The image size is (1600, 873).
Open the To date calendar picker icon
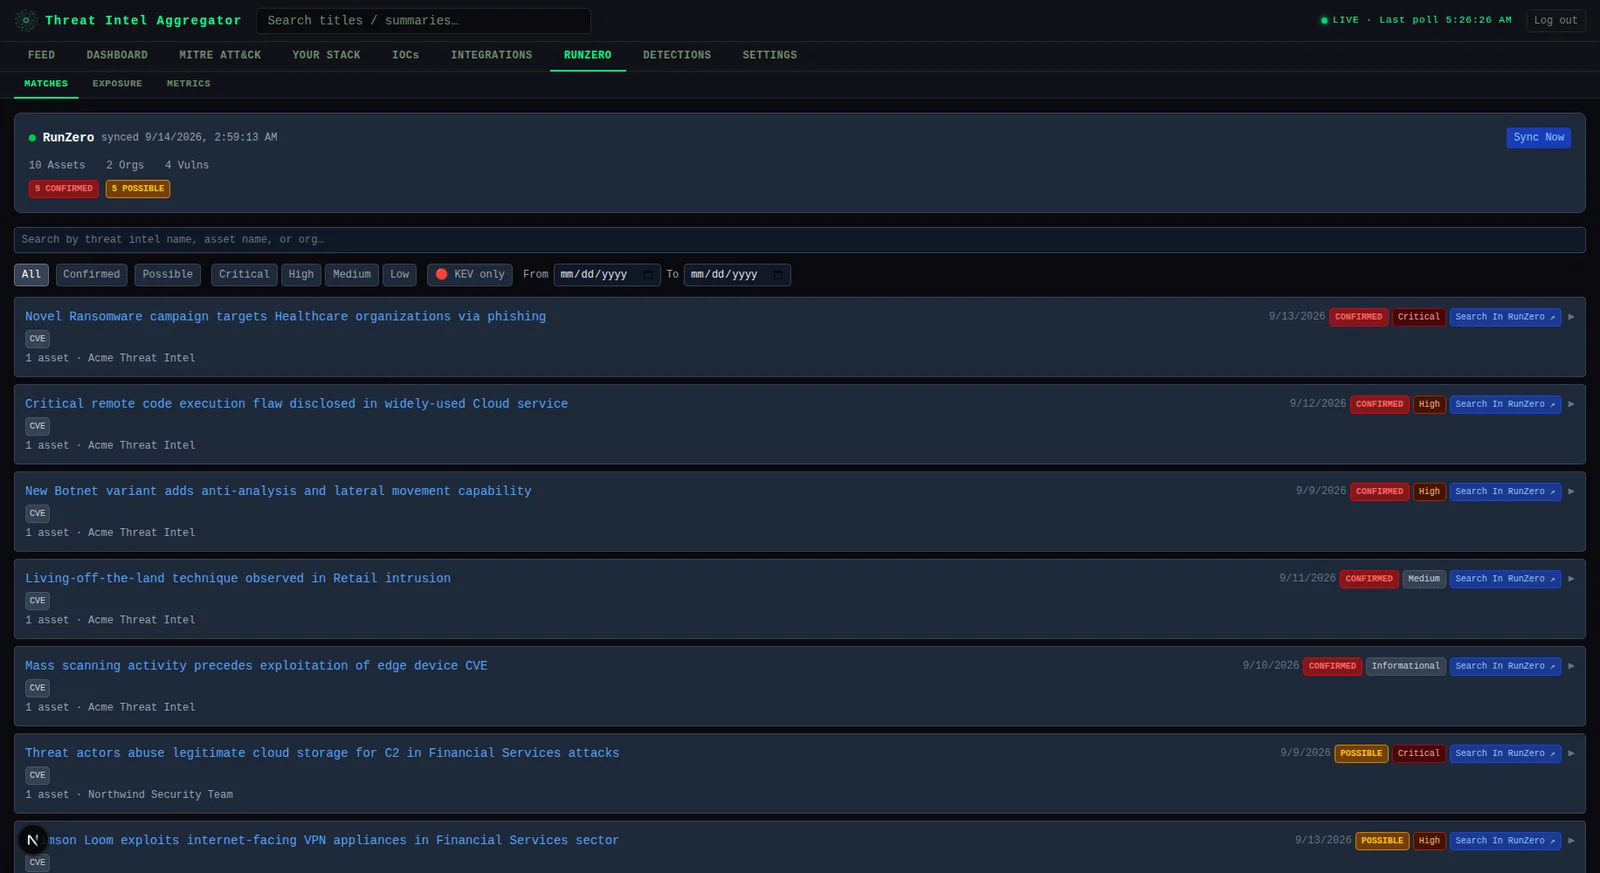pos(778,275)
